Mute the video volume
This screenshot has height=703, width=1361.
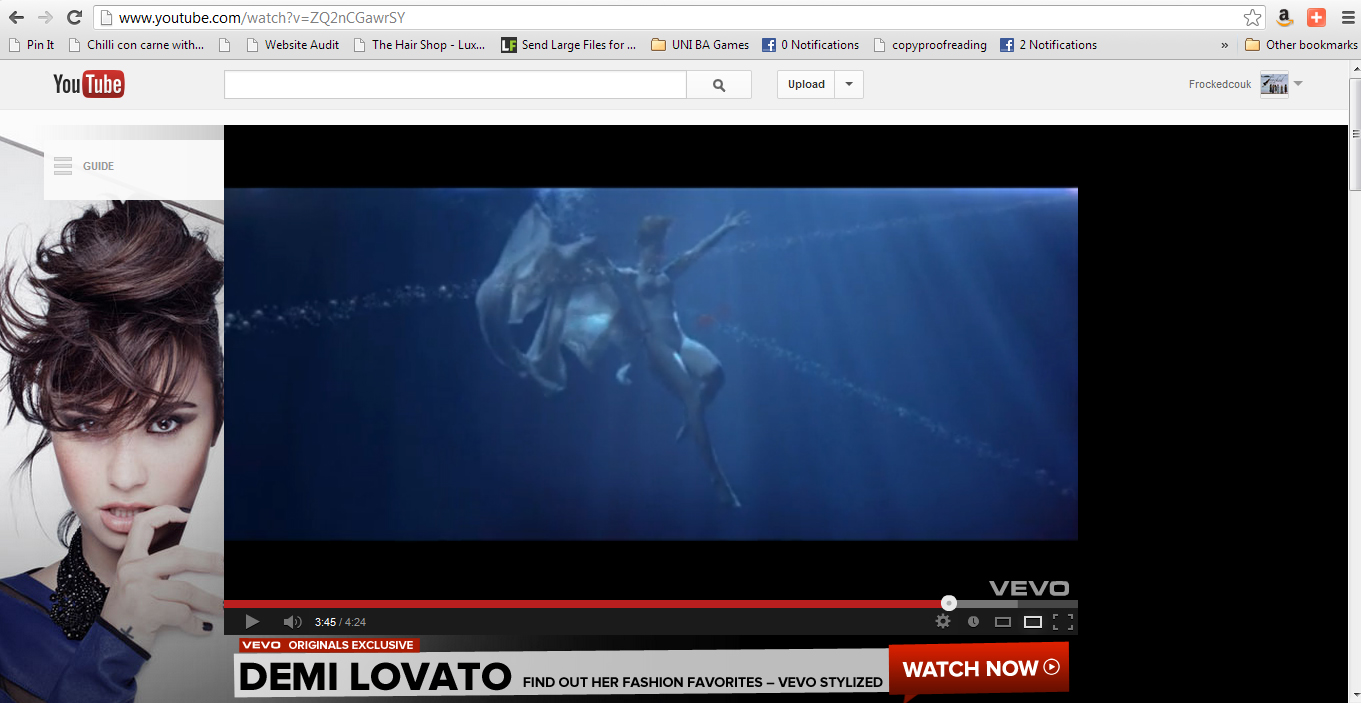click(292, 622)
